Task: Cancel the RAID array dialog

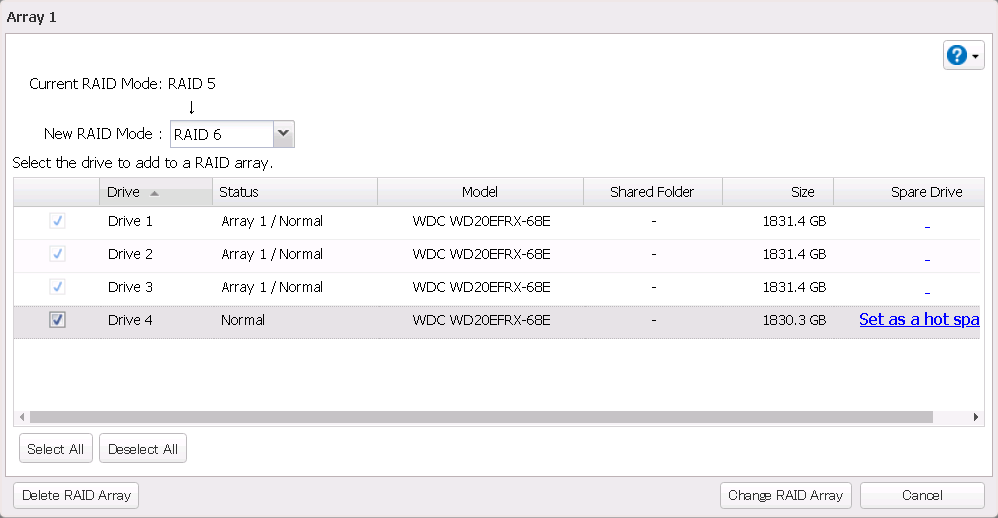Action: pos(922,495)
